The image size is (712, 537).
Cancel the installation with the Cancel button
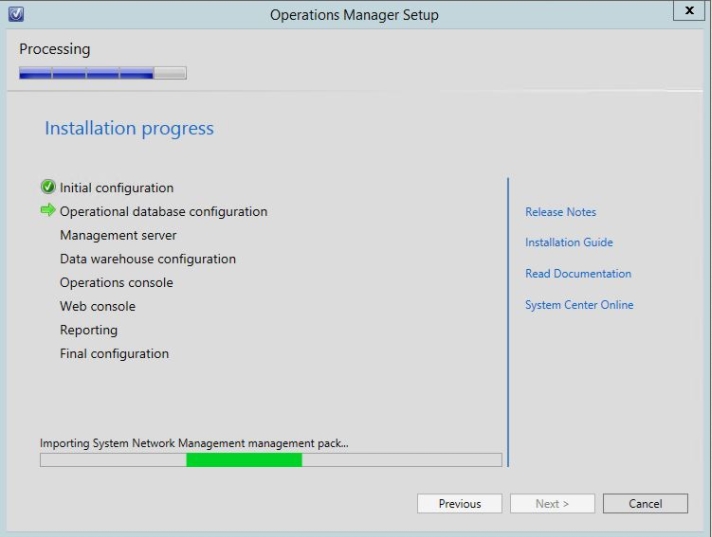[x=645, y=504]
